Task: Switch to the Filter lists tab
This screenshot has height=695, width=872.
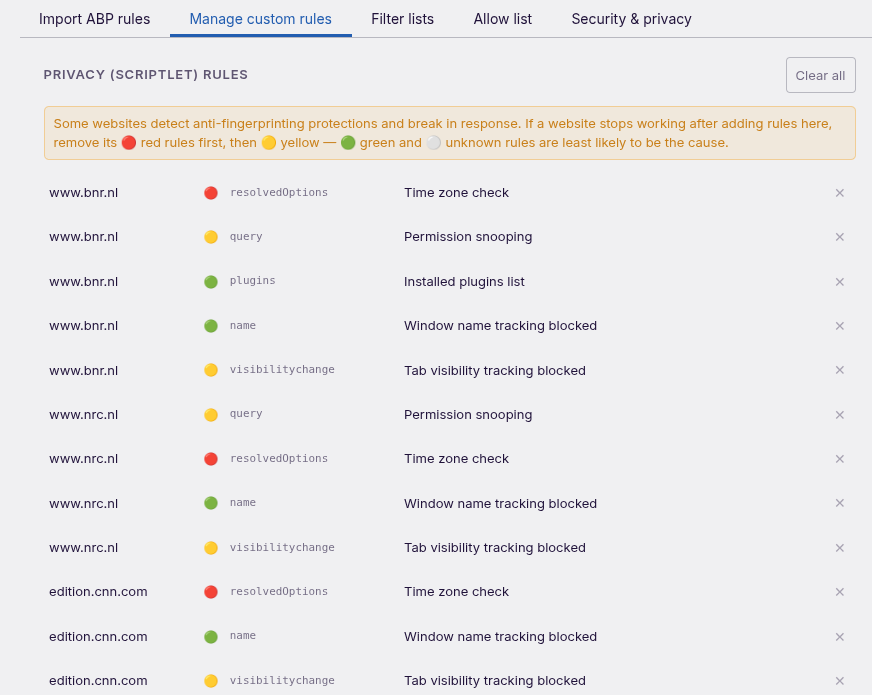Action: (403, 19)
